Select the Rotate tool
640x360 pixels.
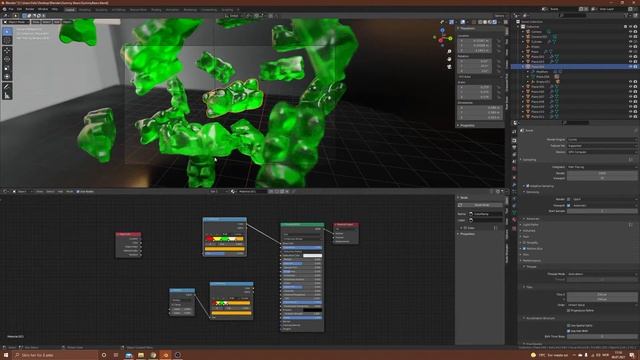(x=7, y=59)
